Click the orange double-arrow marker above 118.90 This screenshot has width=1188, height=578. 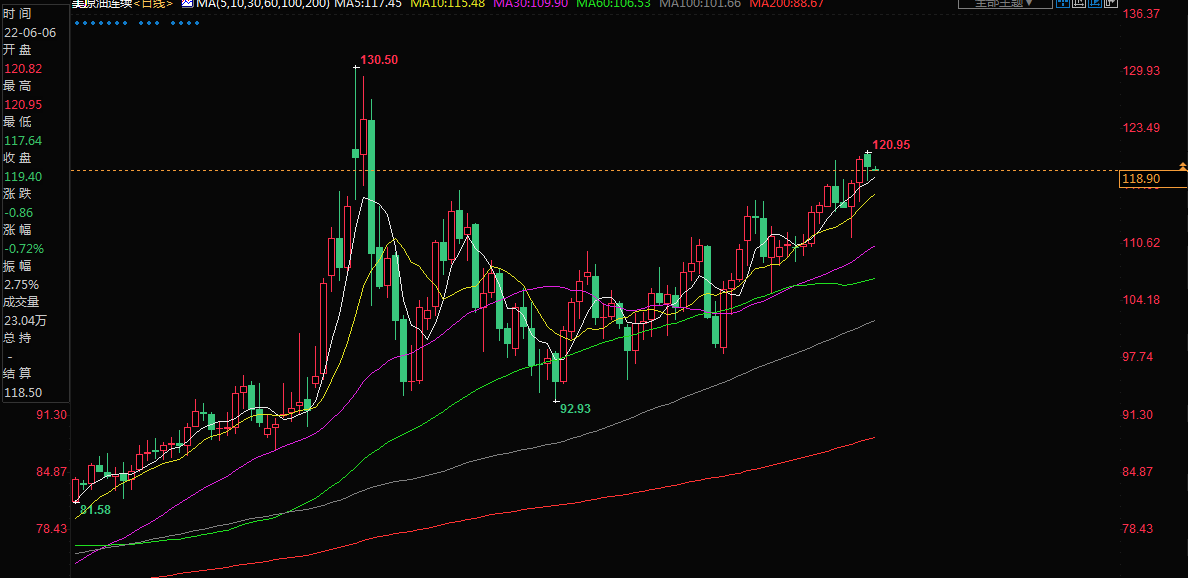pos(1183,165)
